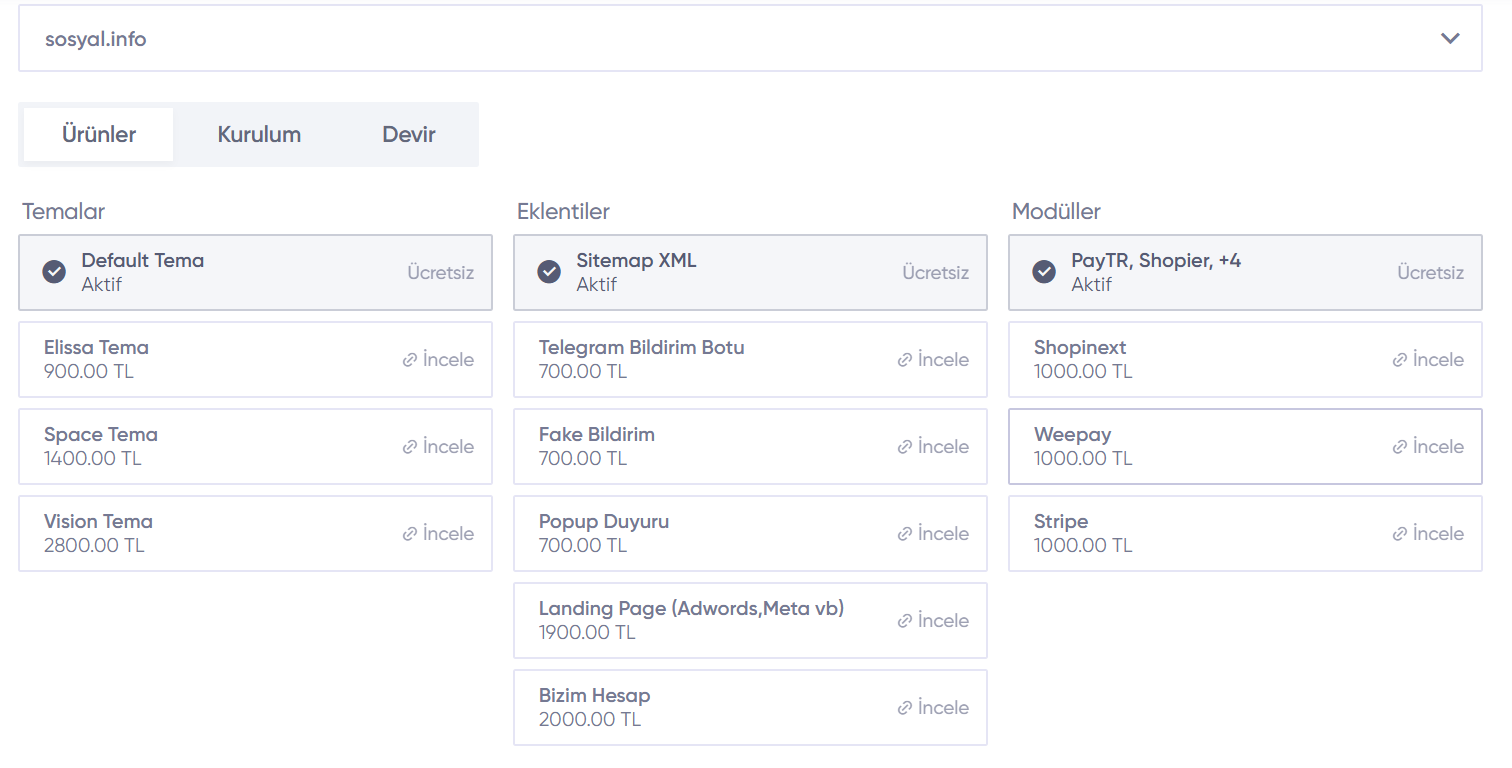
Task: Click the 2000.00 TL price
Action: (590, 720)
